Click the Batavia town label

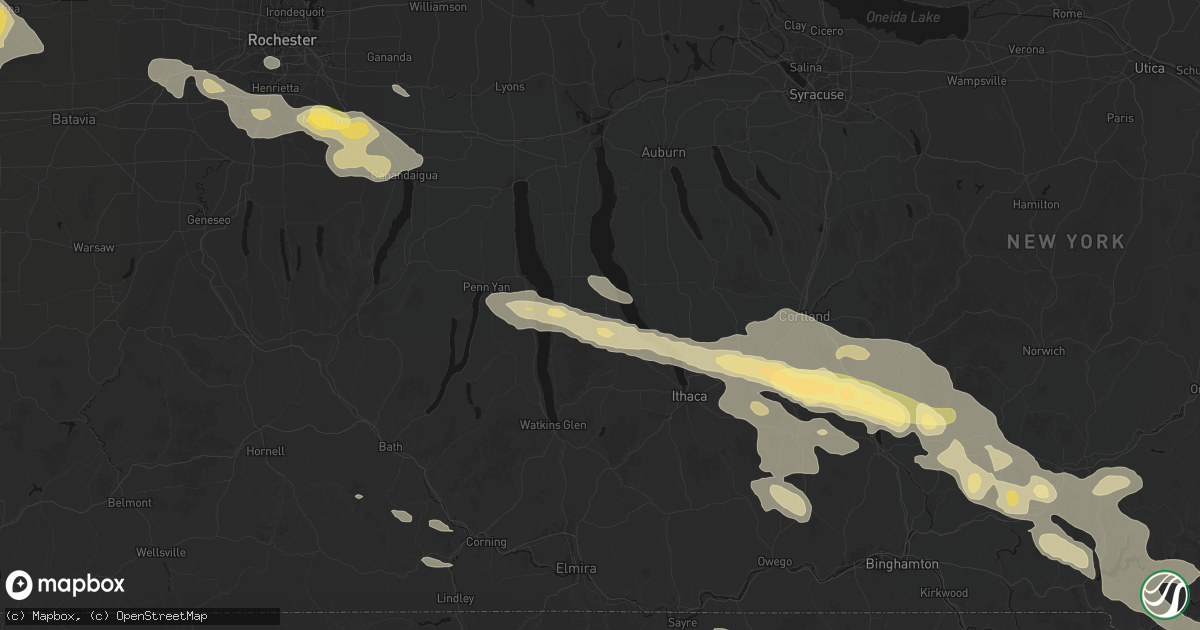[x=74, y=119]
